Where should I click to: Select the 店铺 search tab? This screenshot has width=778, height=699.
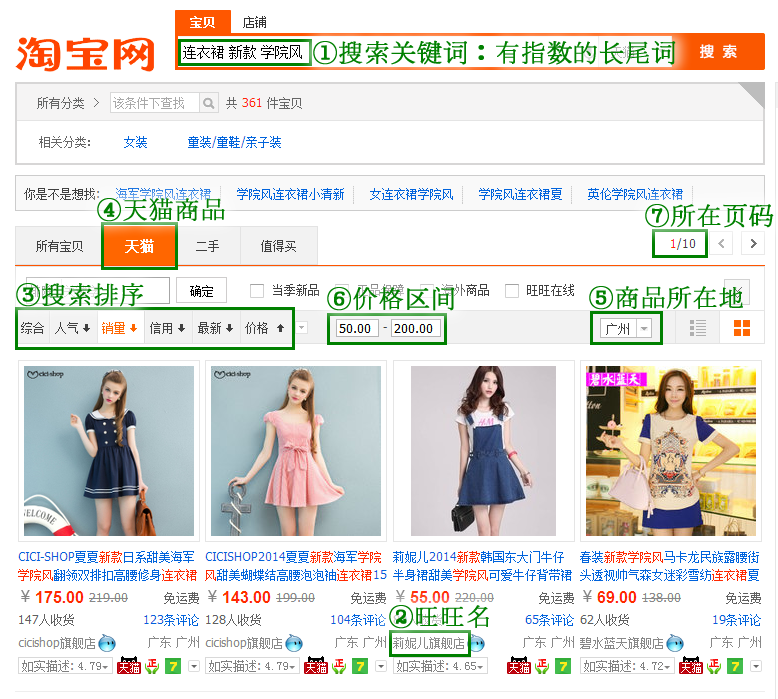[254, 22]
